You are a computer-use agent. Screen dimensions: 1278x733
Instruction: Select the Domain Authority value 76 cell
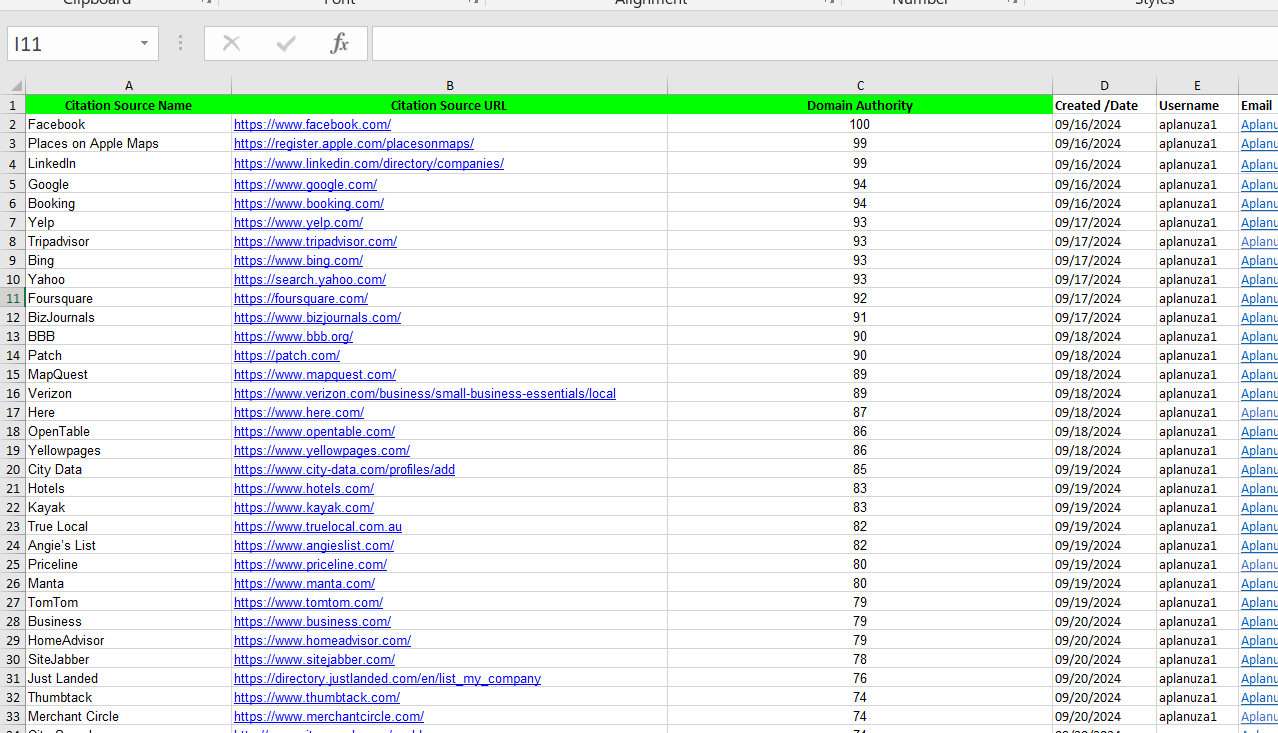[860, 679]
